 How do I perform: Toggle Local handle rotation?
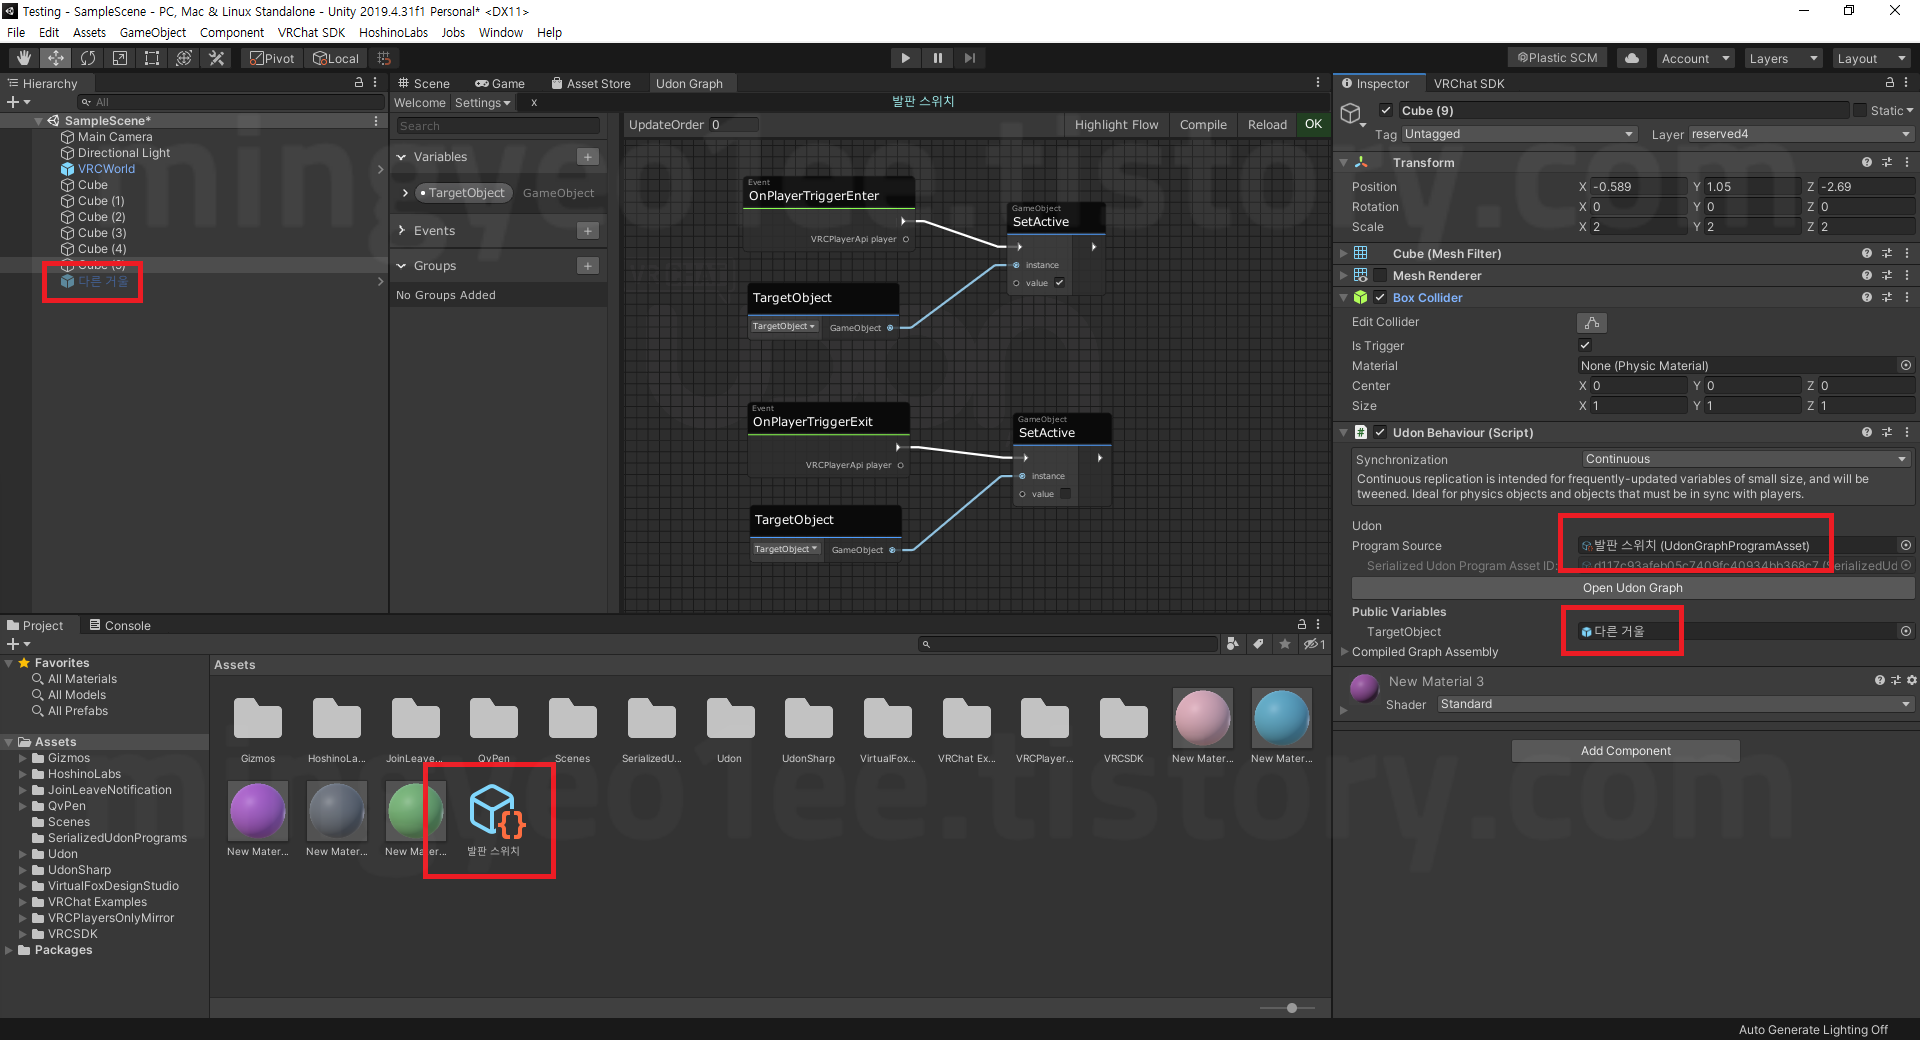336,58
